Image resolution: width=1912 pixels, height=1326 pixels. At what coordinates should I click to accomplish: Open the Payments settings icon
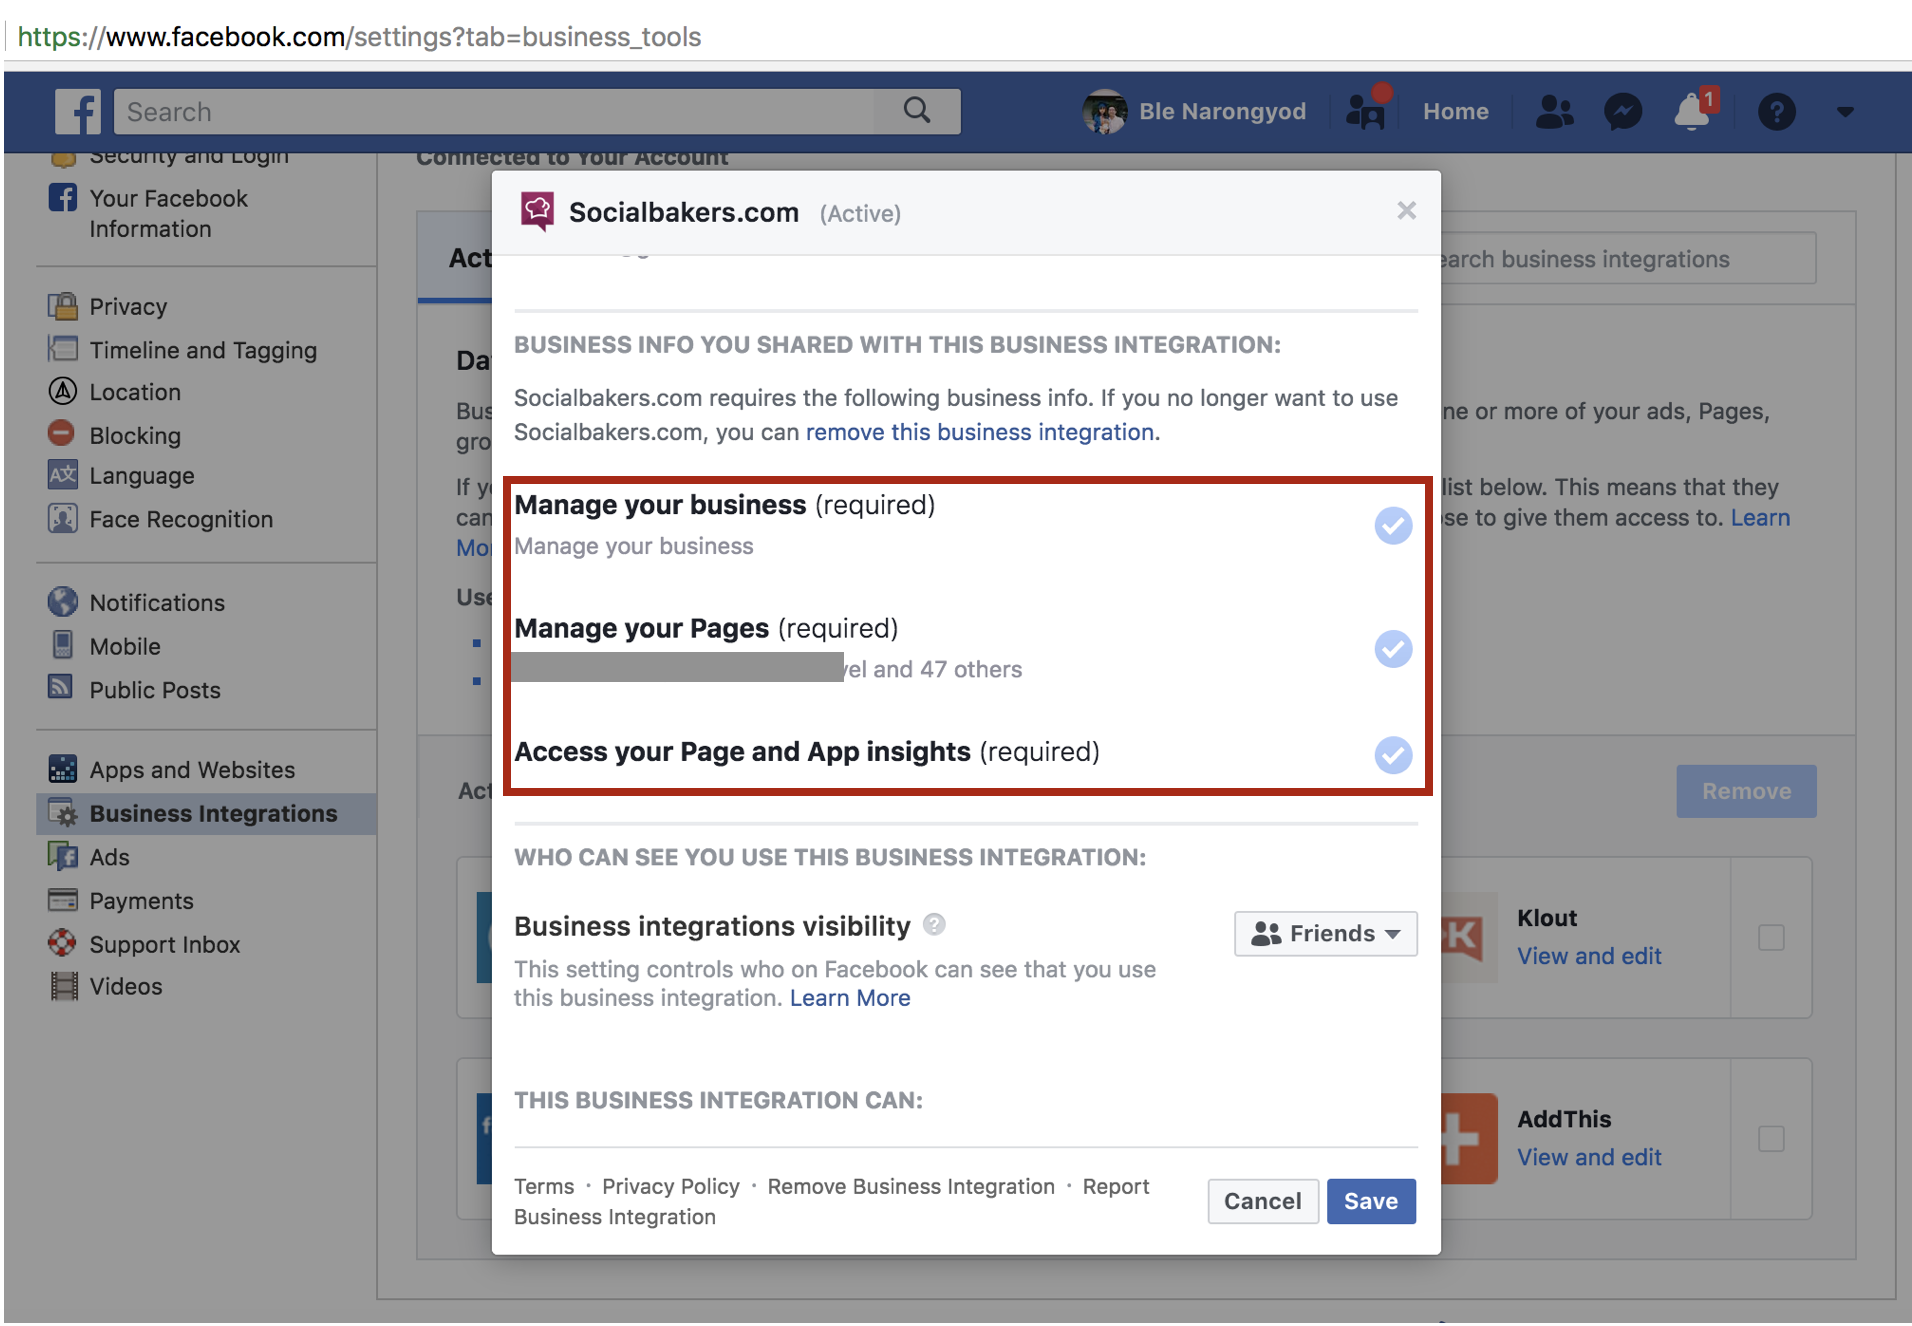(x=63, y=900)
